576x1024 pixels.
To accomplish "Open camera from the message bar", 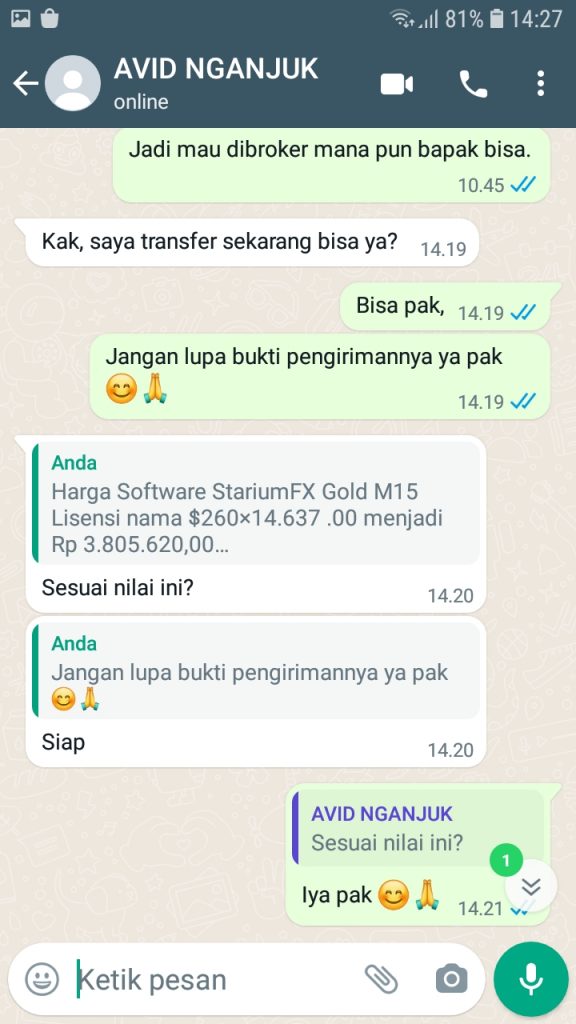I will click(x=451, y=979).
